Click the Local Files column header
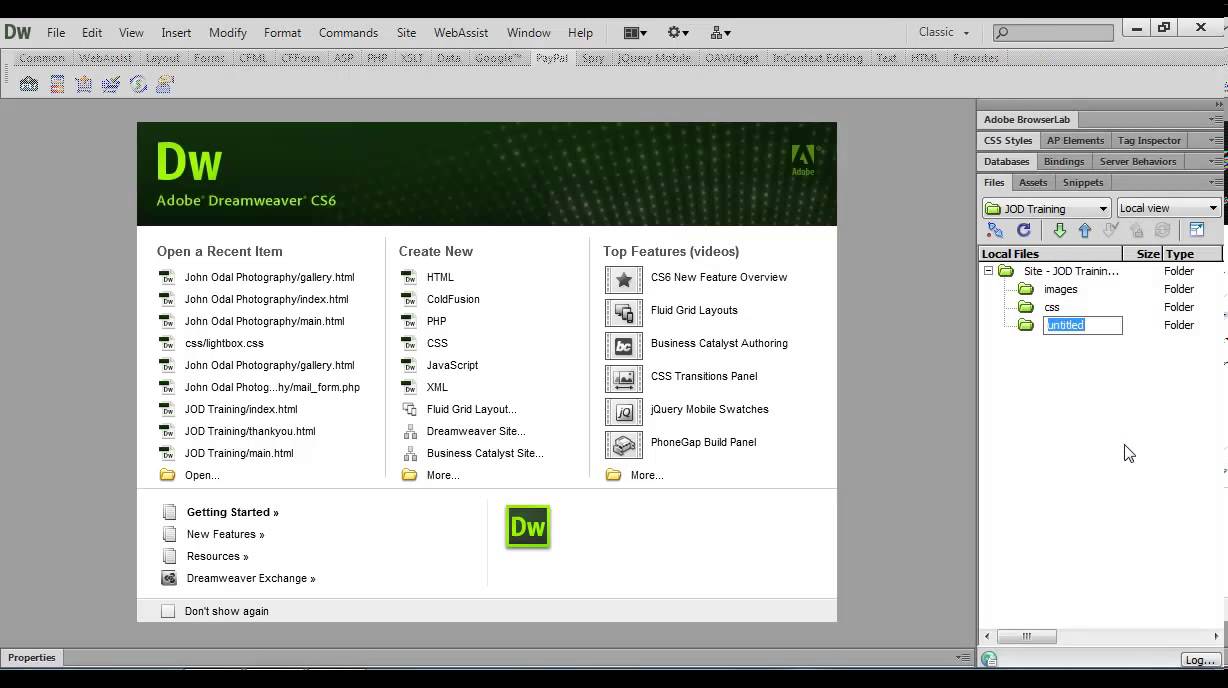1228x688 pixels. 1050,254
